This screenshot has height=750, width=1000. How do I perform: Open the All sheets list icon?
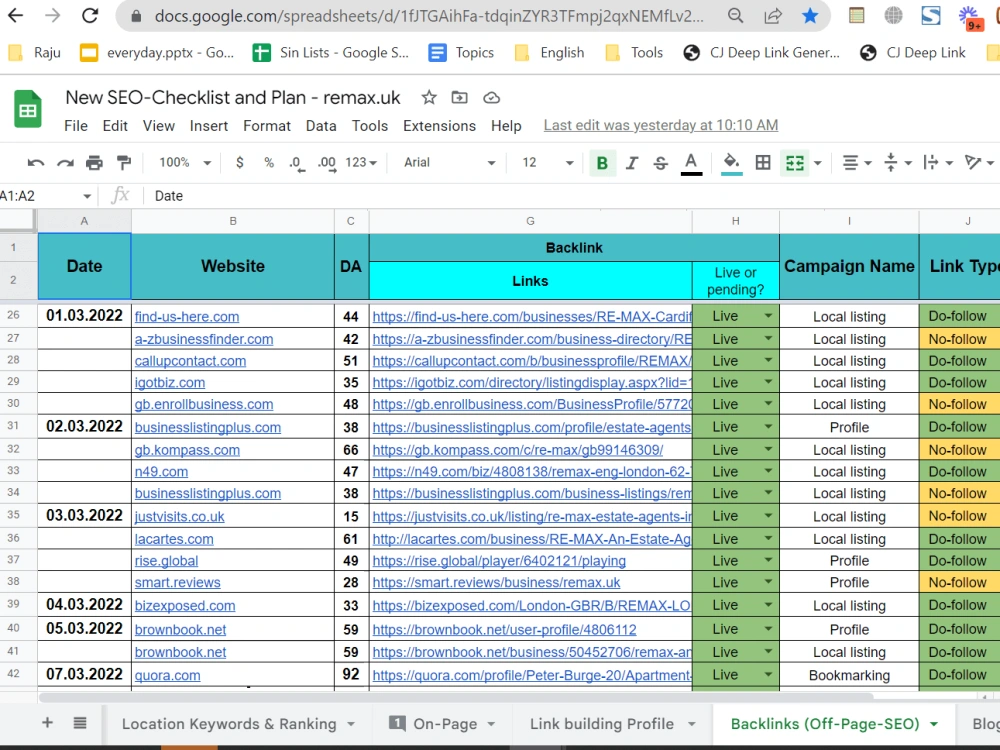pyautogui.click(x=80, y=723)
